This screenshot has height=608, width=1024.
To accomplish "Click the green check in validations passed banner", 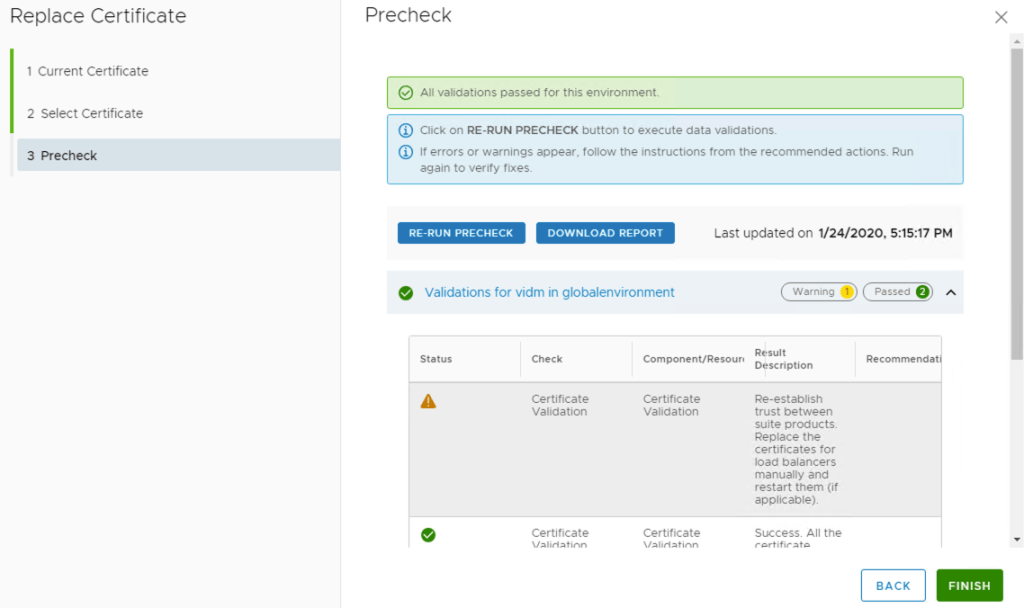I will pyautogui.click(x=406, y=93).
